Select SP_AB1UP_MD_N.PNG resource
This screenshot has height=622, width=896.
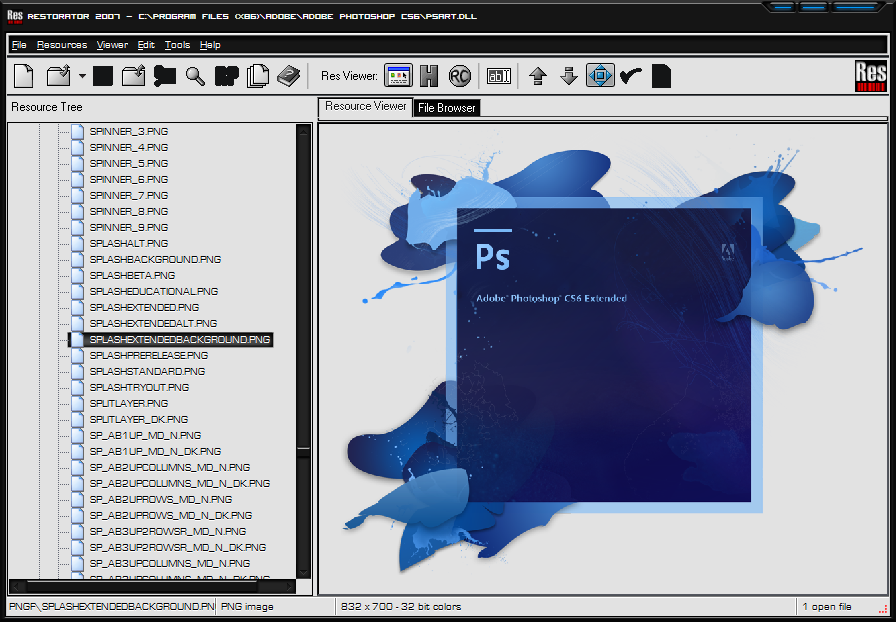coord(145,436)
